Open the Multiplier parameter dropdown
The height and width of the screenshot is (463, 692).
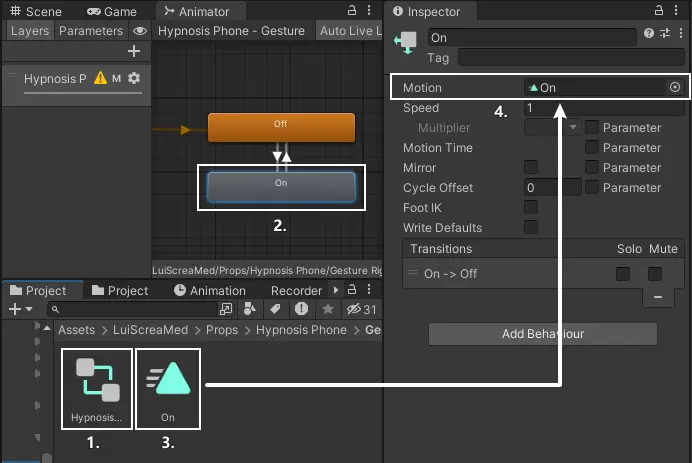[x=552, y=128]
